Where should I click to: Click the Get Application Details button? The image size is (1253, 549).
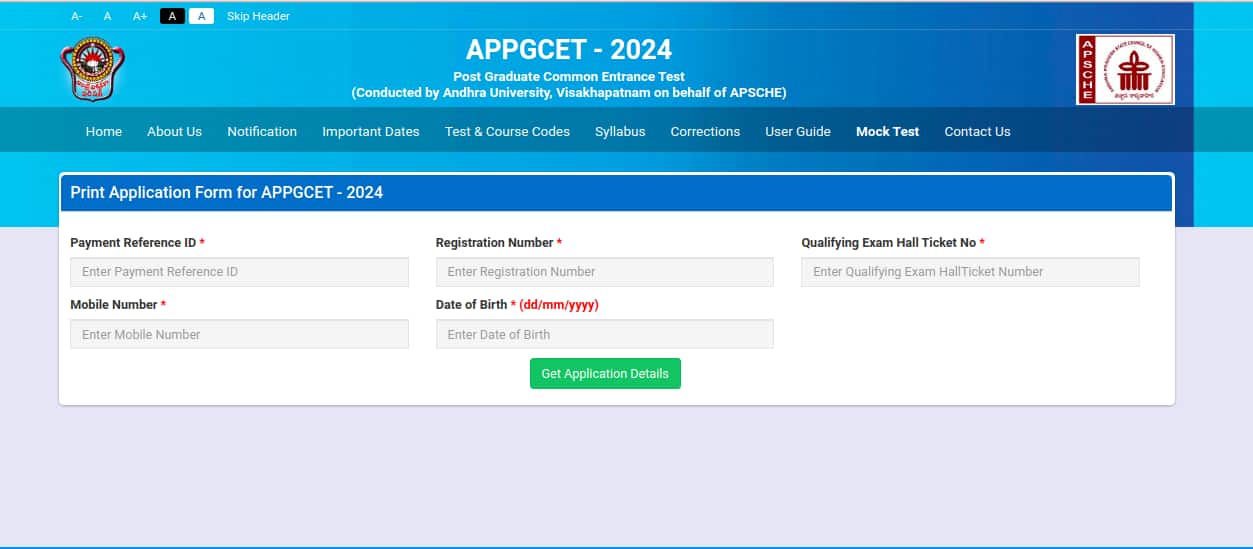(605, 374)
